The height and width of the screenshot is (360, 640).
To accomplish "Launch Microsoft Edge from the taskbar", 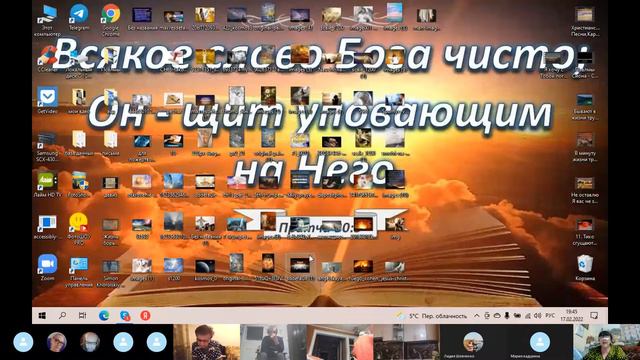I will (104, 316).
